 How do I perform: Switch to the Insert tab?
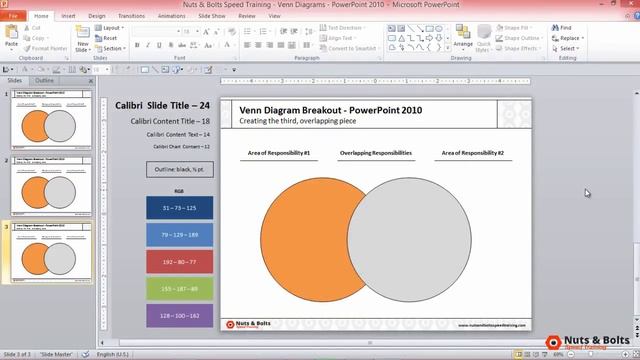[x=68, y=16]
